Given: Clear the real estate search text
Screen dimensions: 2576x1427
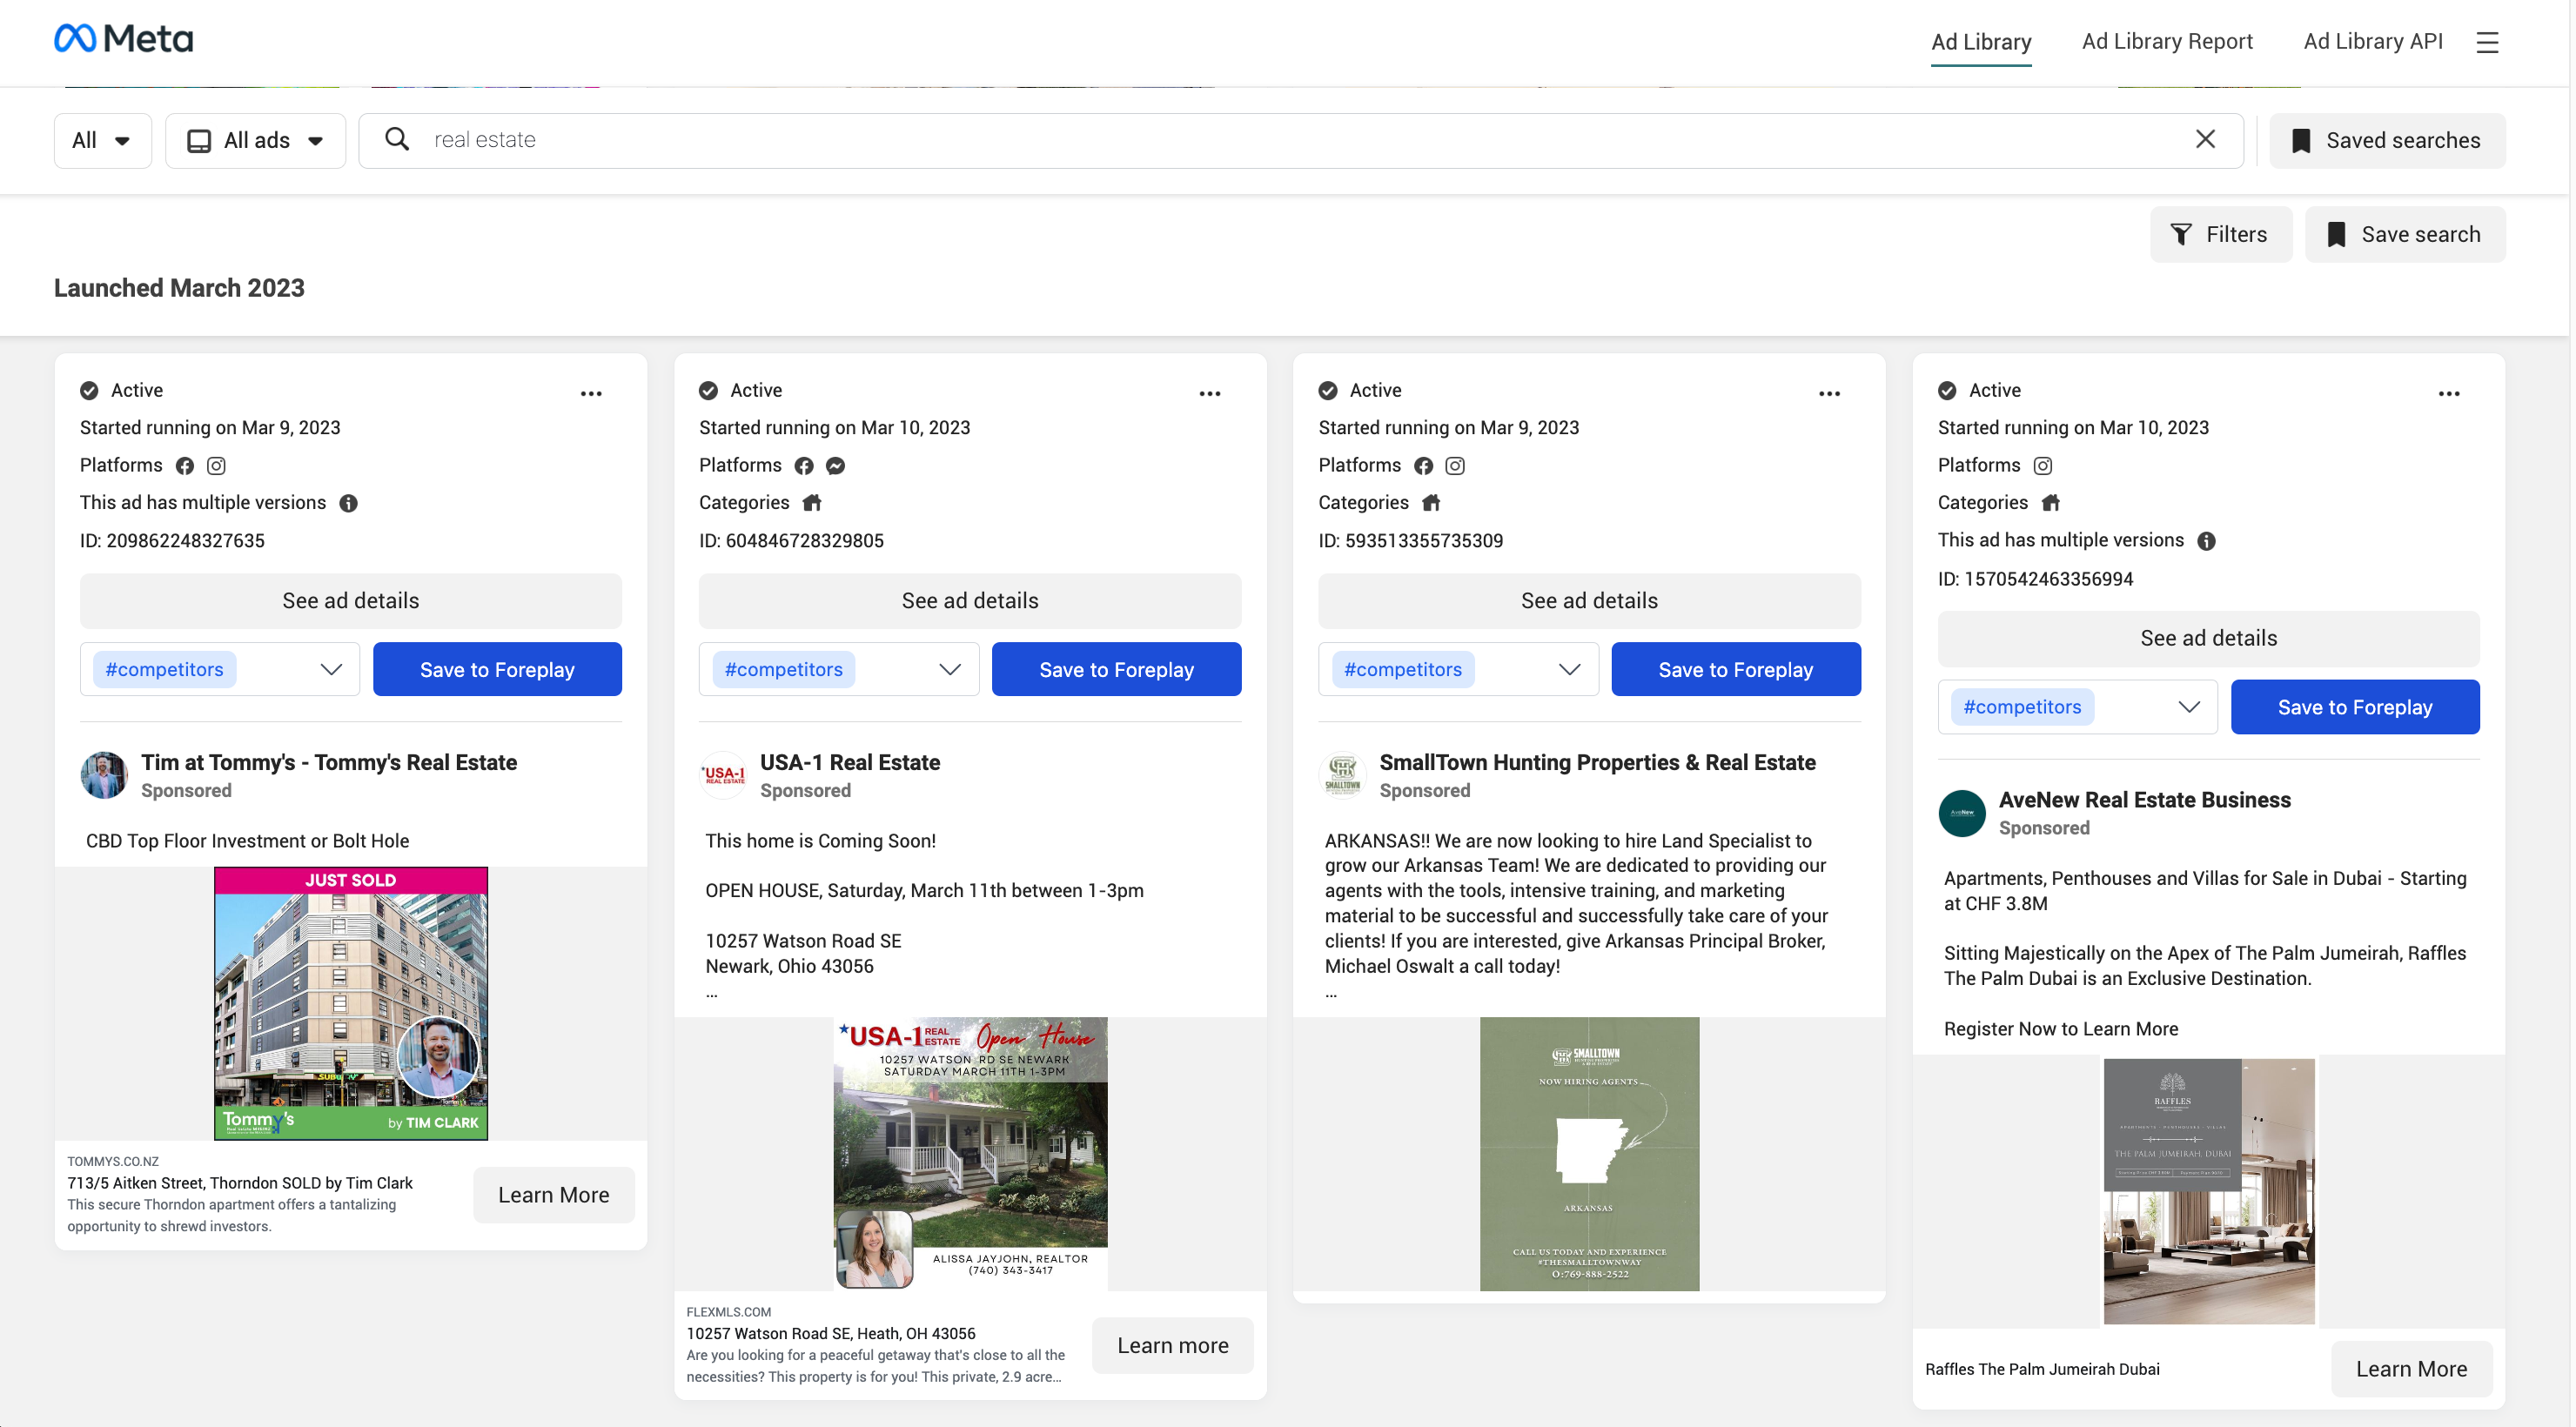Looking at the screenshot, I should point(2204,139).
